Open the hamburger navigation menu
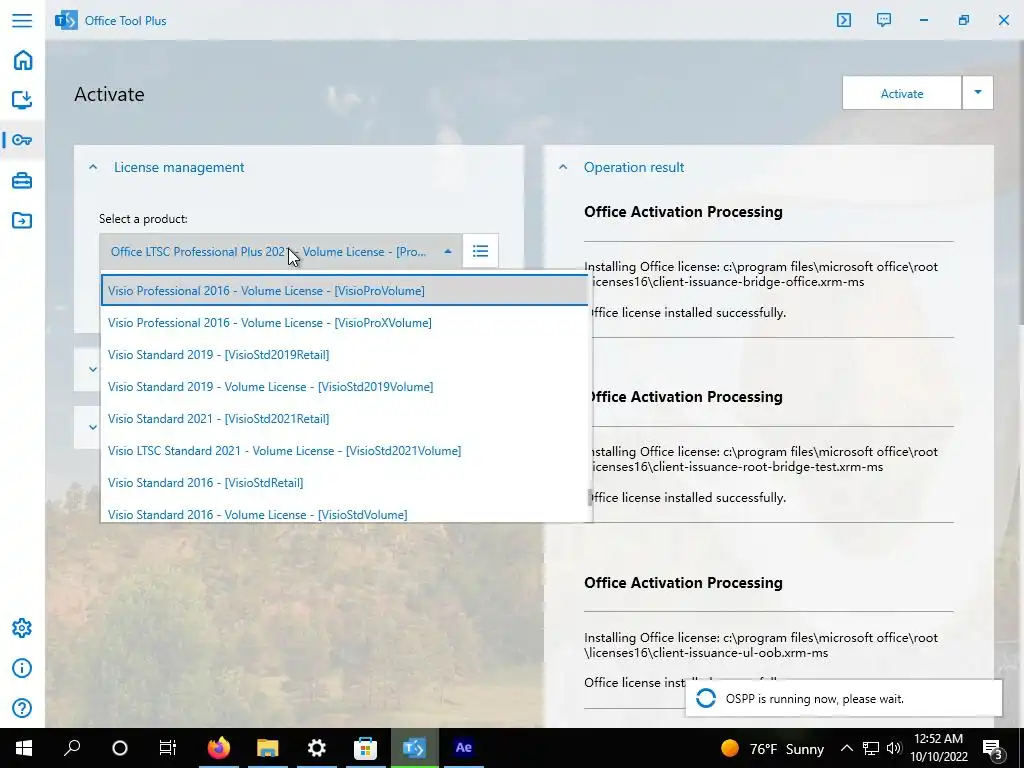 [x=22, y=20]
